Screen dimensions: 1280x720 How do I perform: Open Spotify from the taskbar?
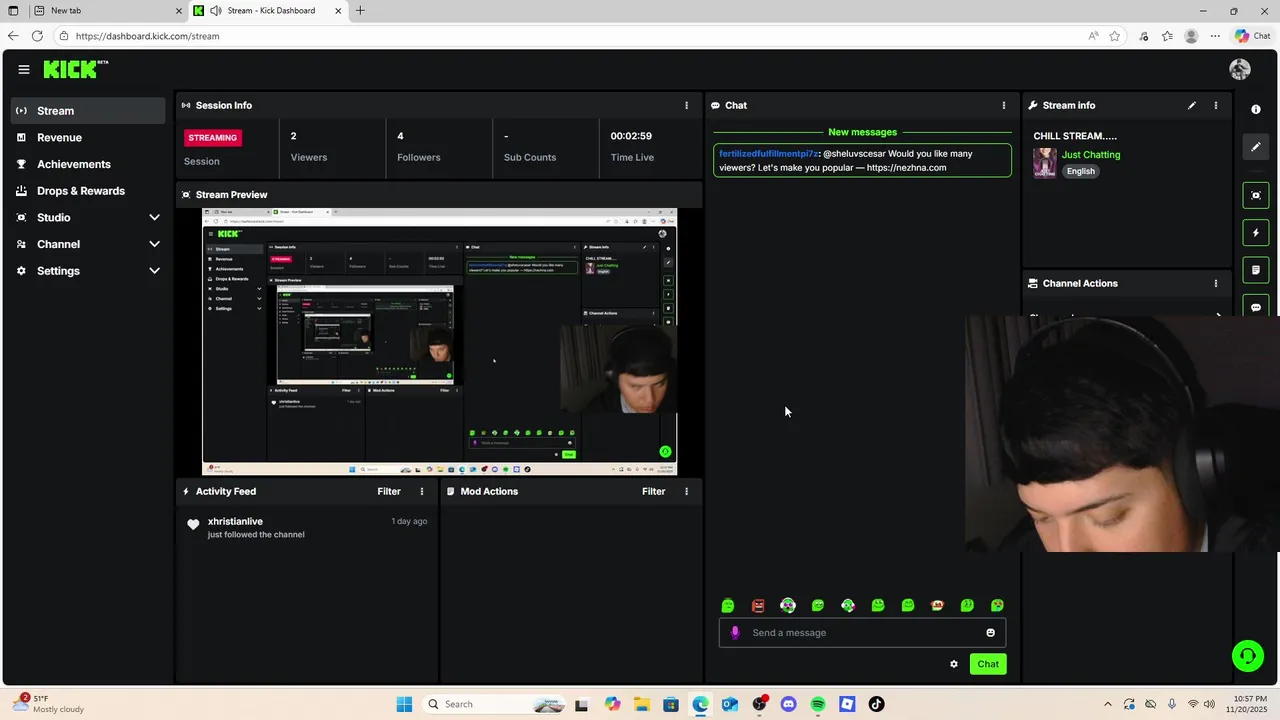(x=818, y=704)
